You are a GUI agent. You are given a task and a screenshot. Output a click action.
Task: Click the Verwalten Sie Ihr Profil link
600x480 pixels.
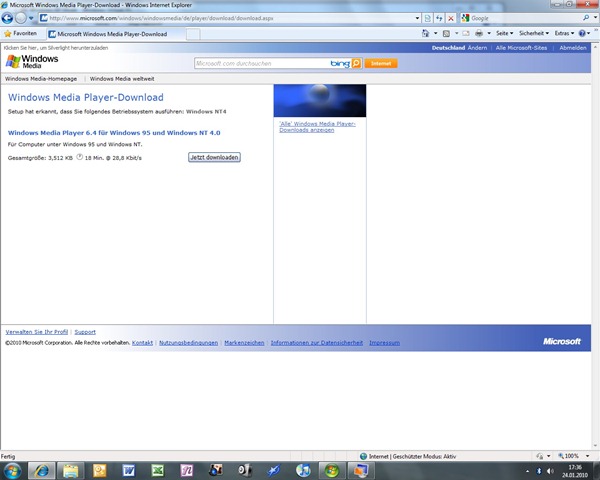37,332
